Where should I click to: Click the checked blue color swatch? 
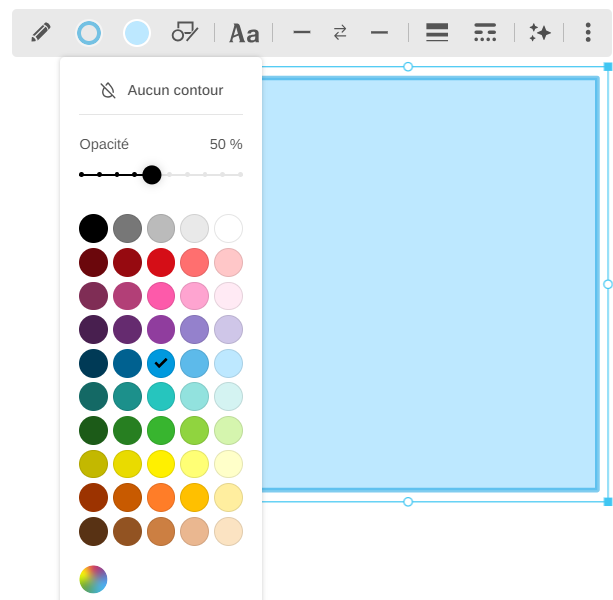pyautogui.click(x=161, y=363)
